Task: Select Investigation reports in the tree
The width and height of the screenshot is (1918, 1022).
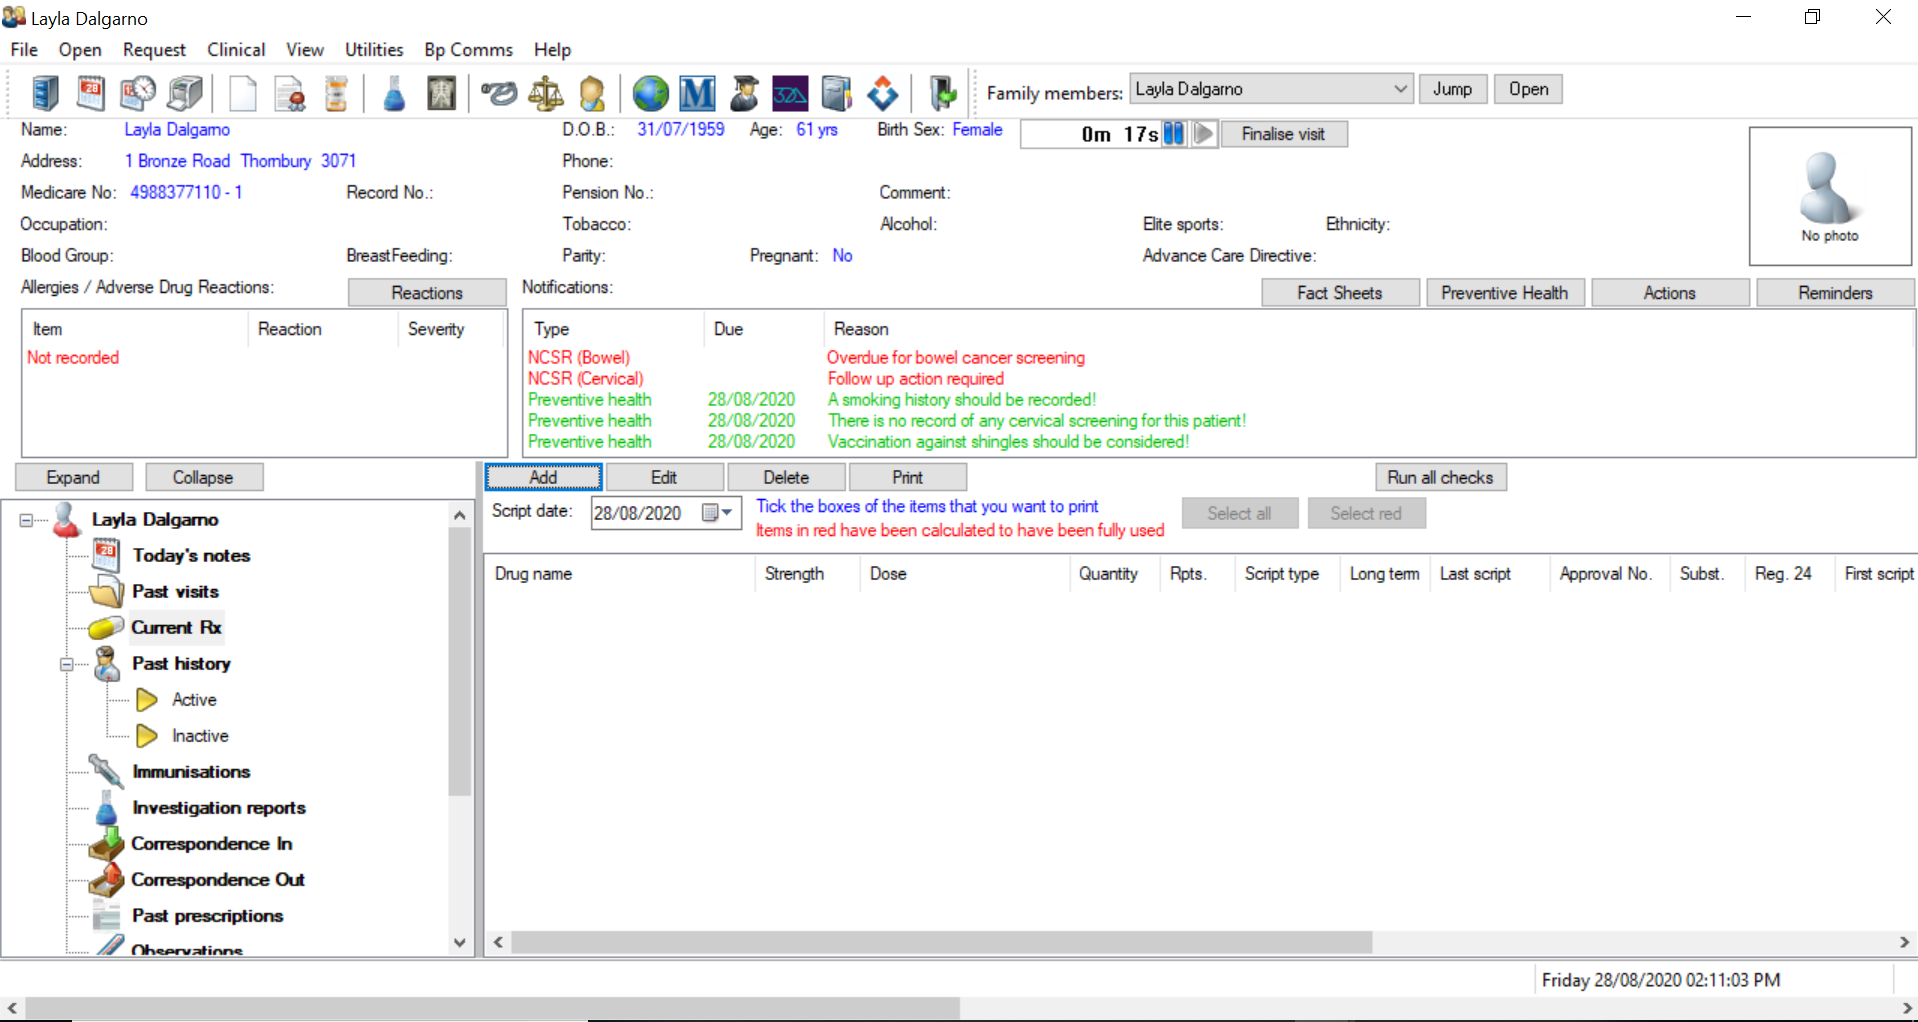Action: point(219,807)
